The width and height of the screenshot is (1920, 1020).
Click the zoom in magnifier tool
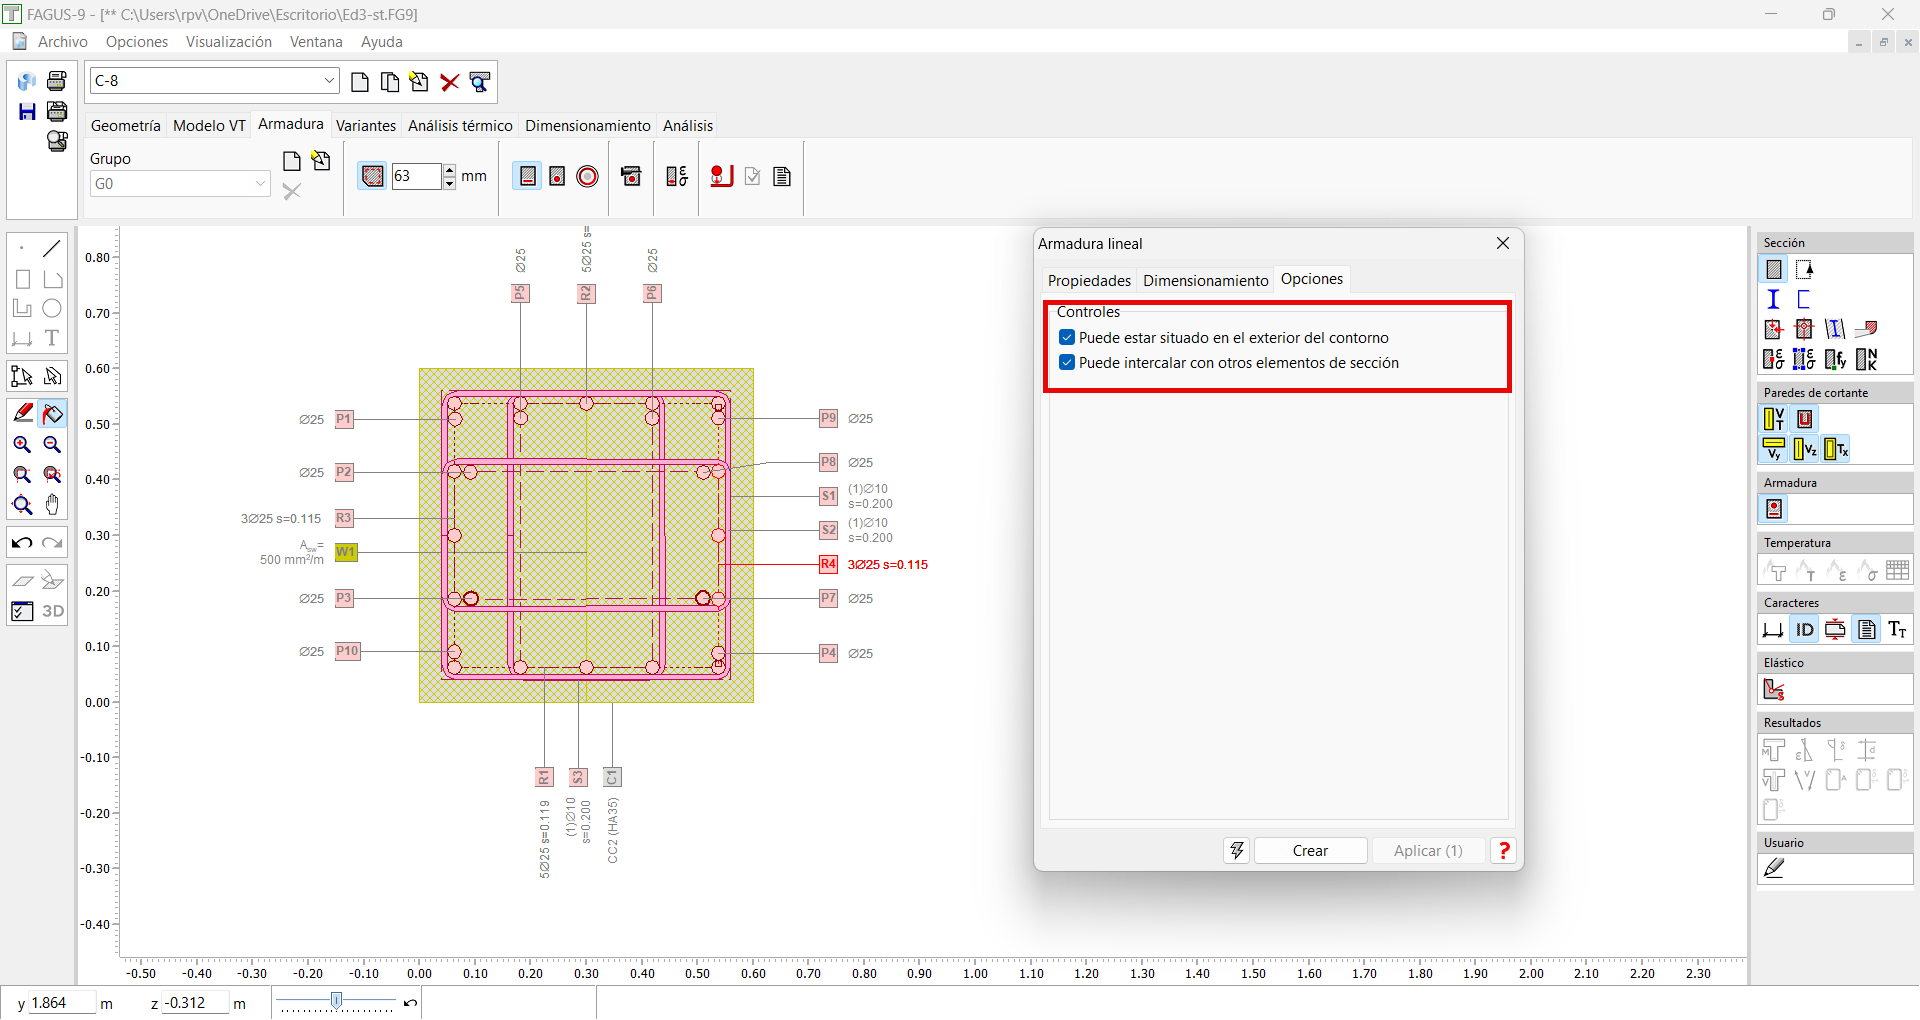click(22, 445)
